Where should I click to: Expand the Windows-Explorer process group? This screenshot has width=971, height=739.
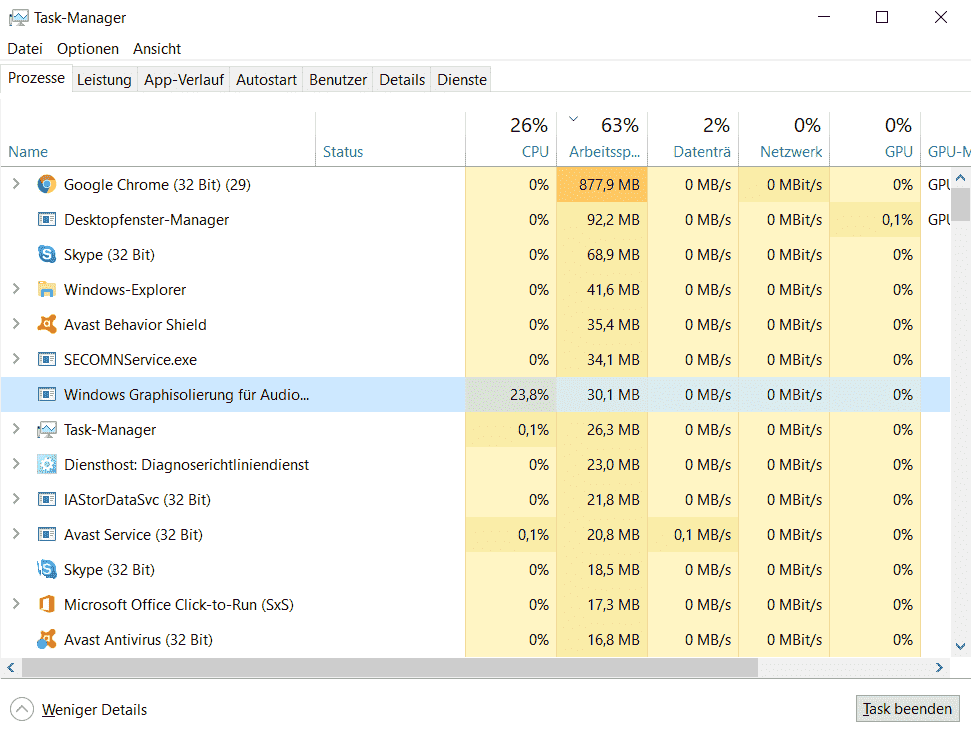click(16, 289)
